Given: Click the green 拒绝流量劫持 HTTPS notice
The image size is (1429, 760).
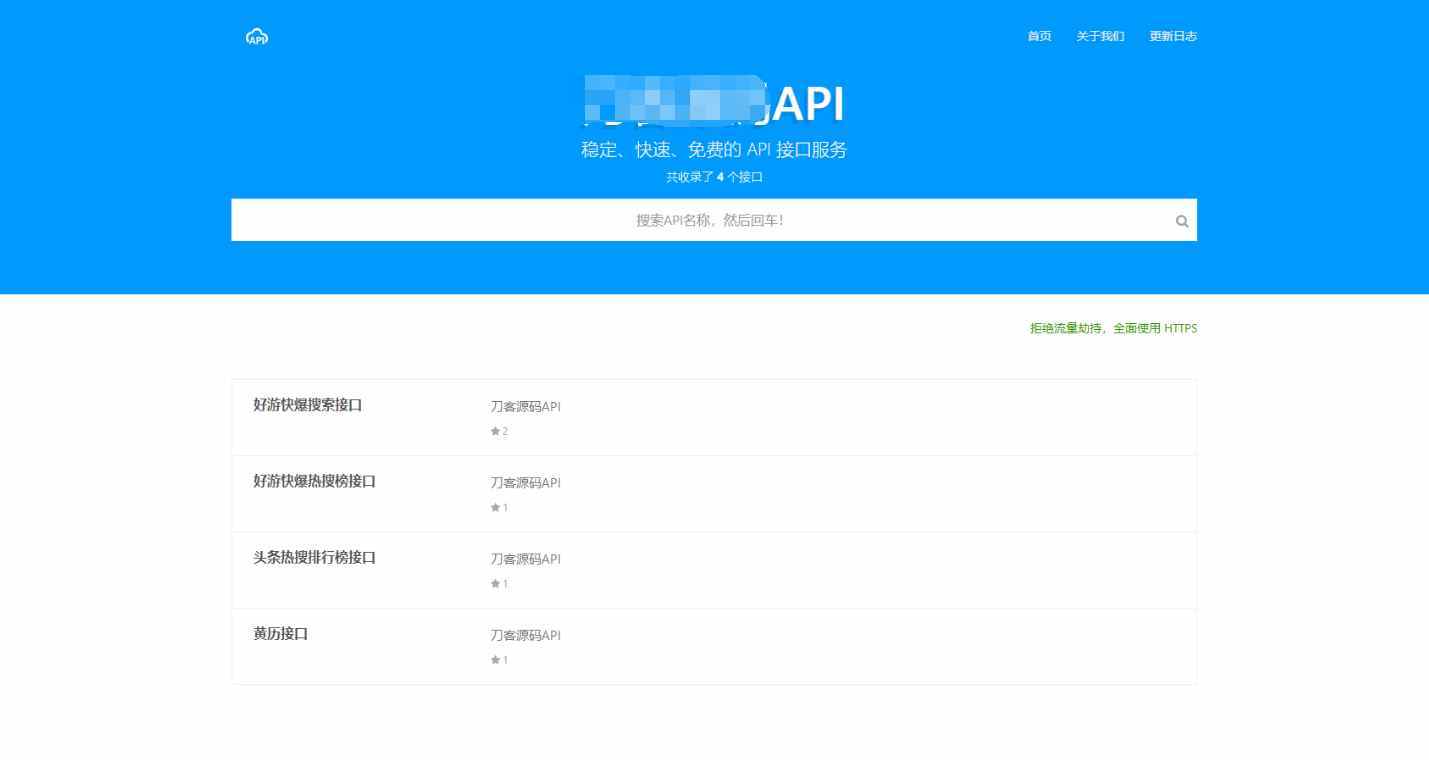Looking at the screenshot, I should click(x=1113, y=328).
